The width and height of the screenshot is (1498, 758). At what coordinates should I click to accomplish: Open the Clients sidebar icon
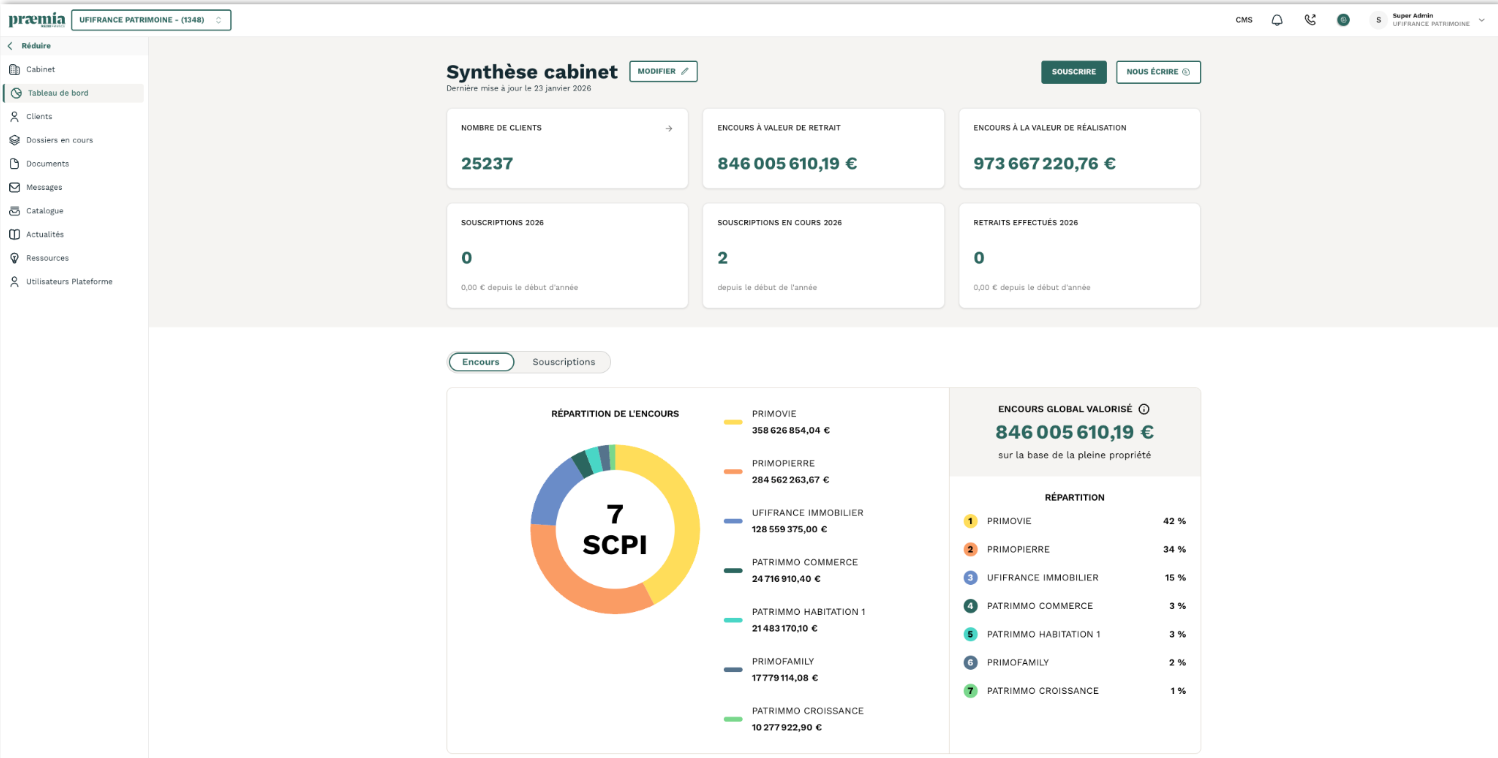tap(14, 117)
